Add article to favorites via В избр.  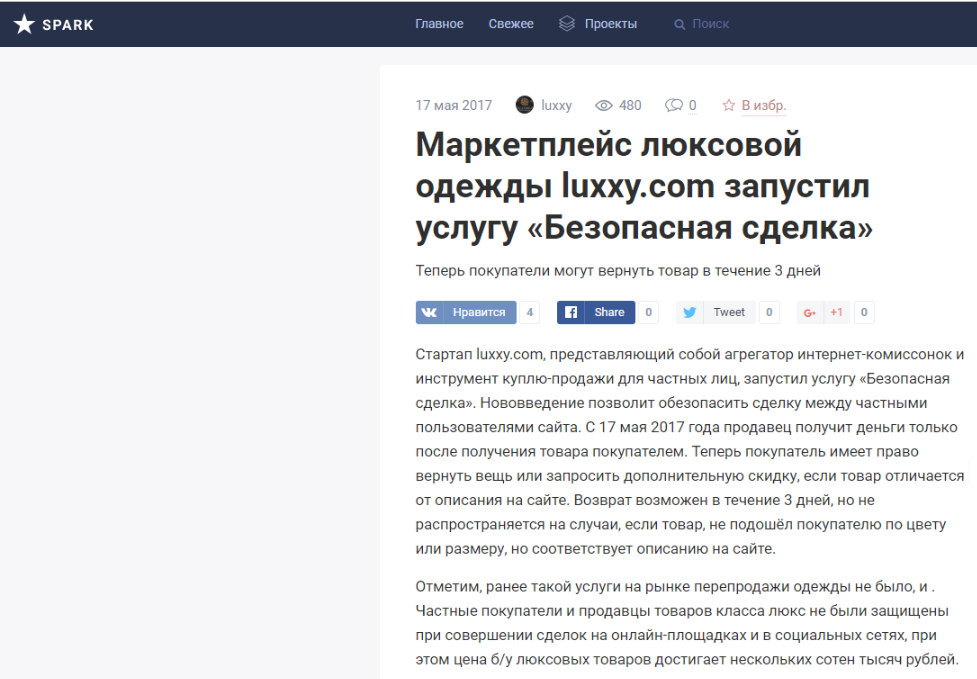pos(763,105)
